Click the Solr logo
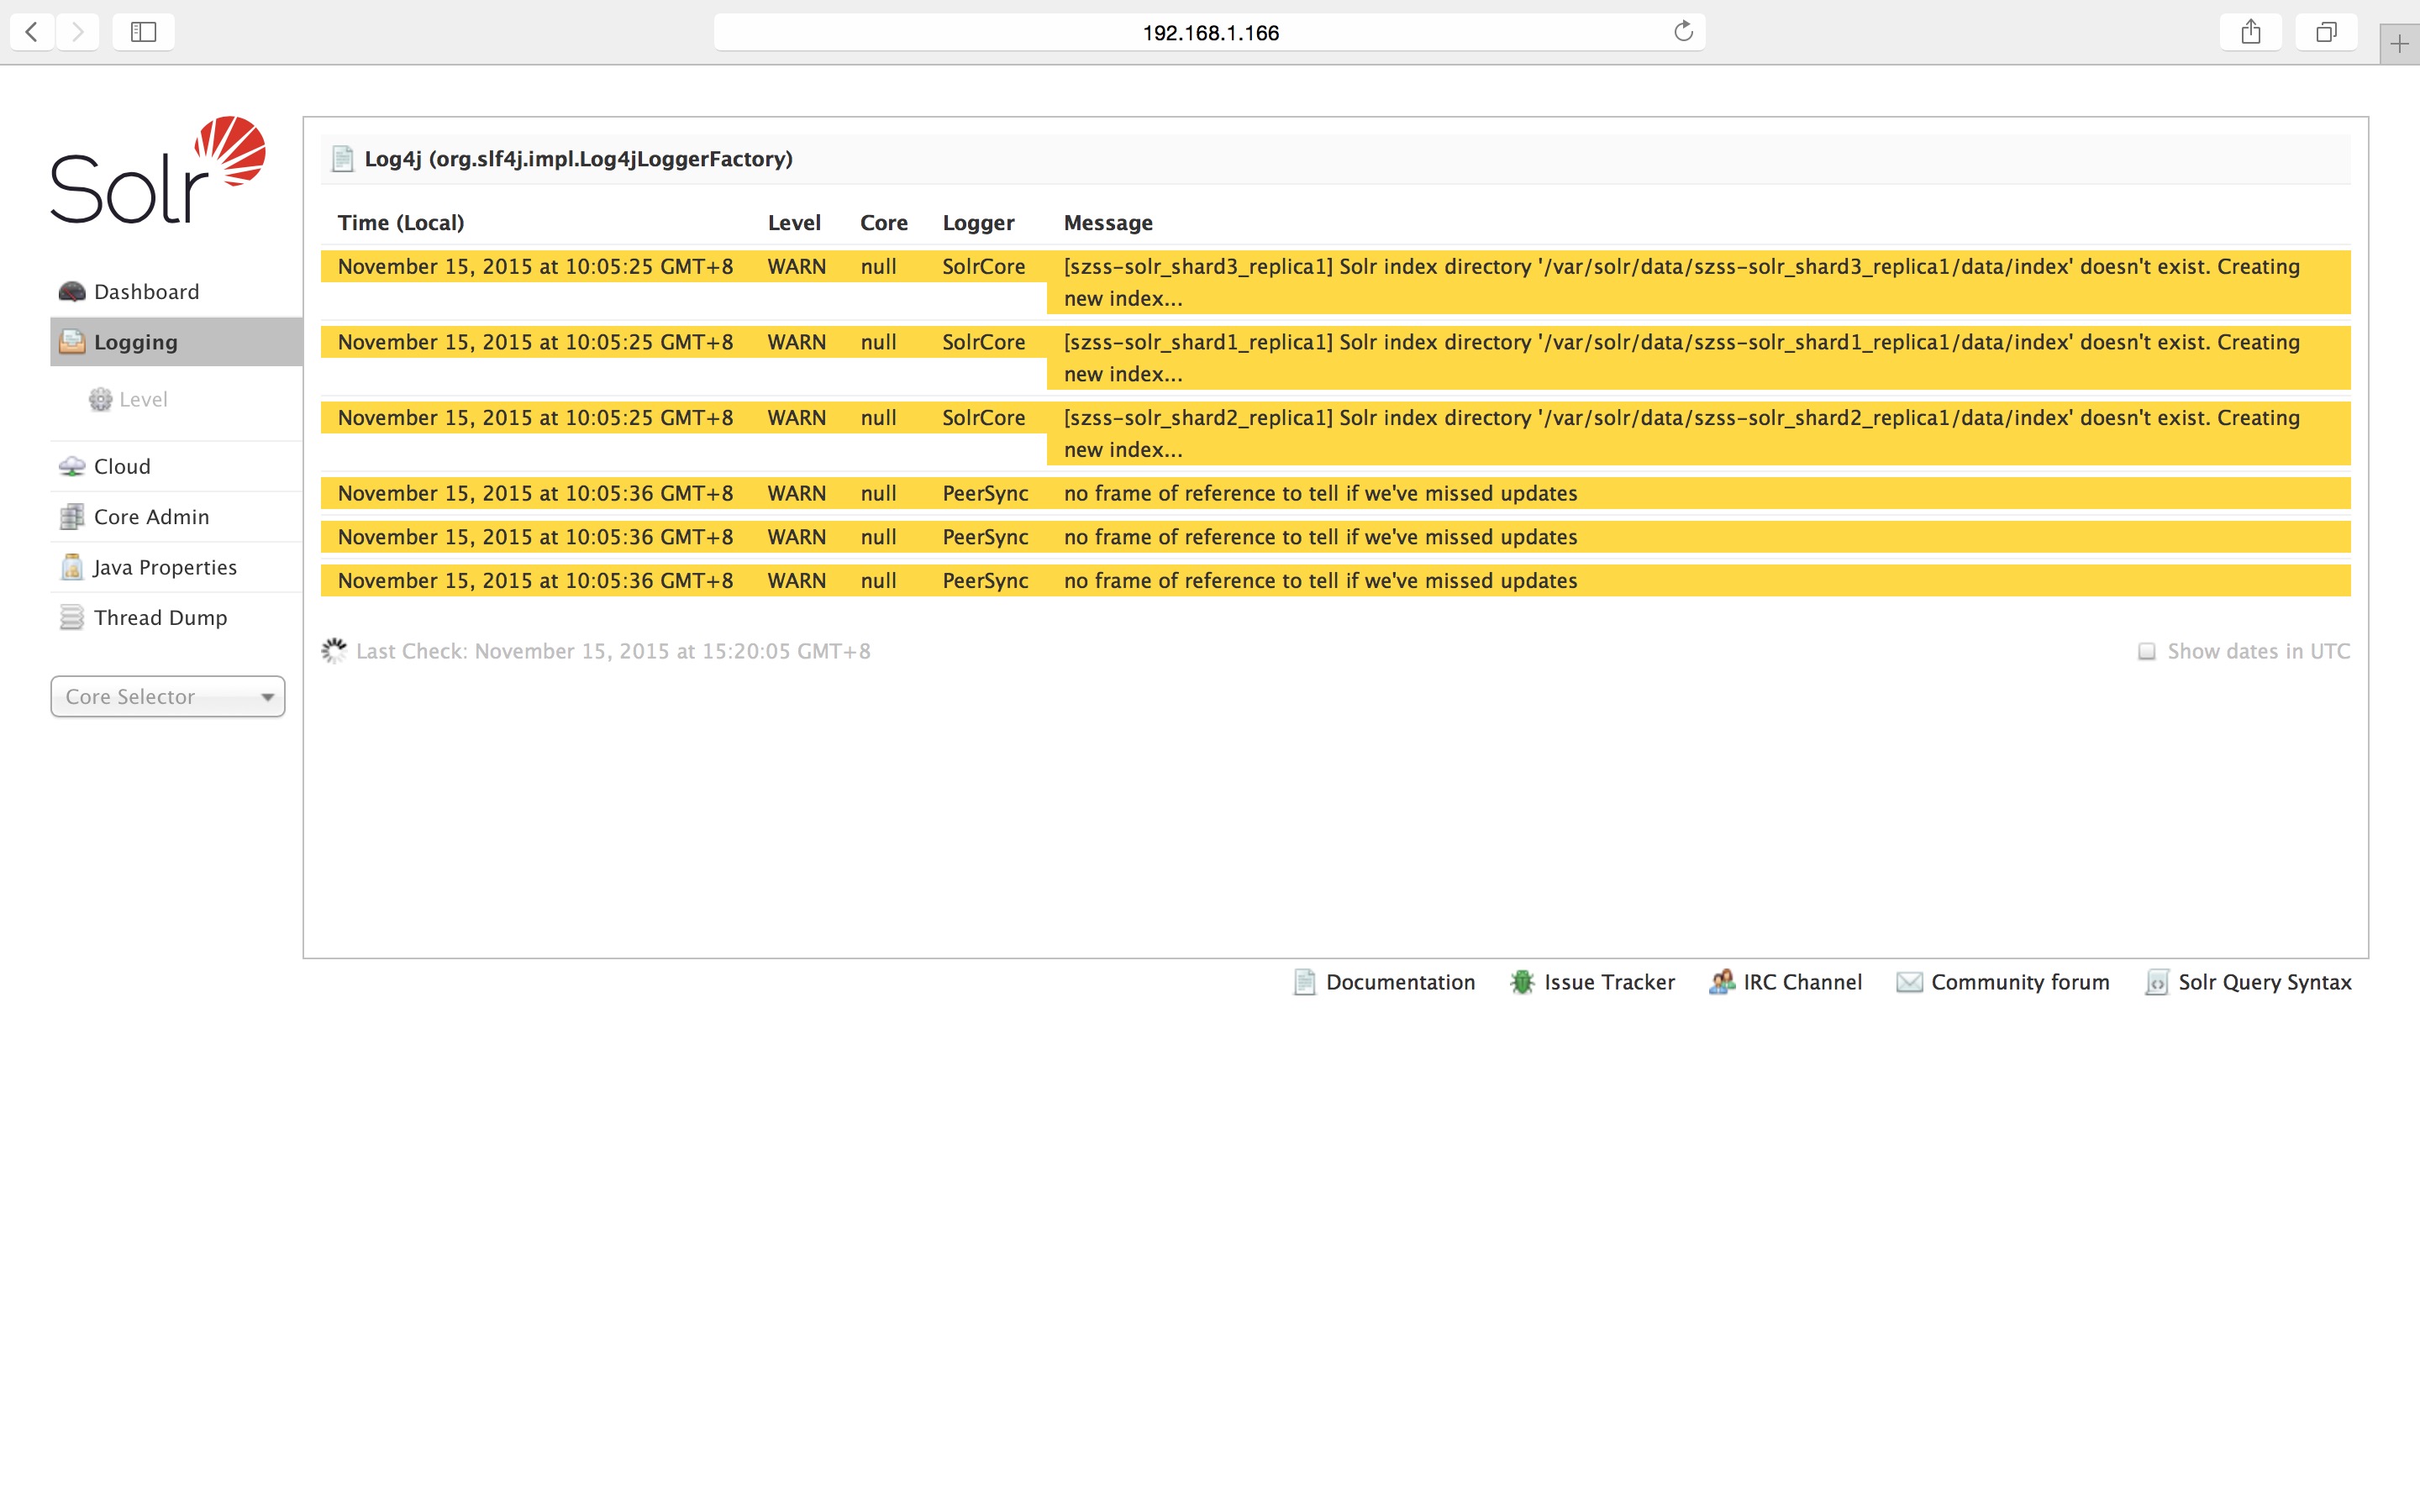Viewport: 2420px width, 1512px height. point(158,170)
